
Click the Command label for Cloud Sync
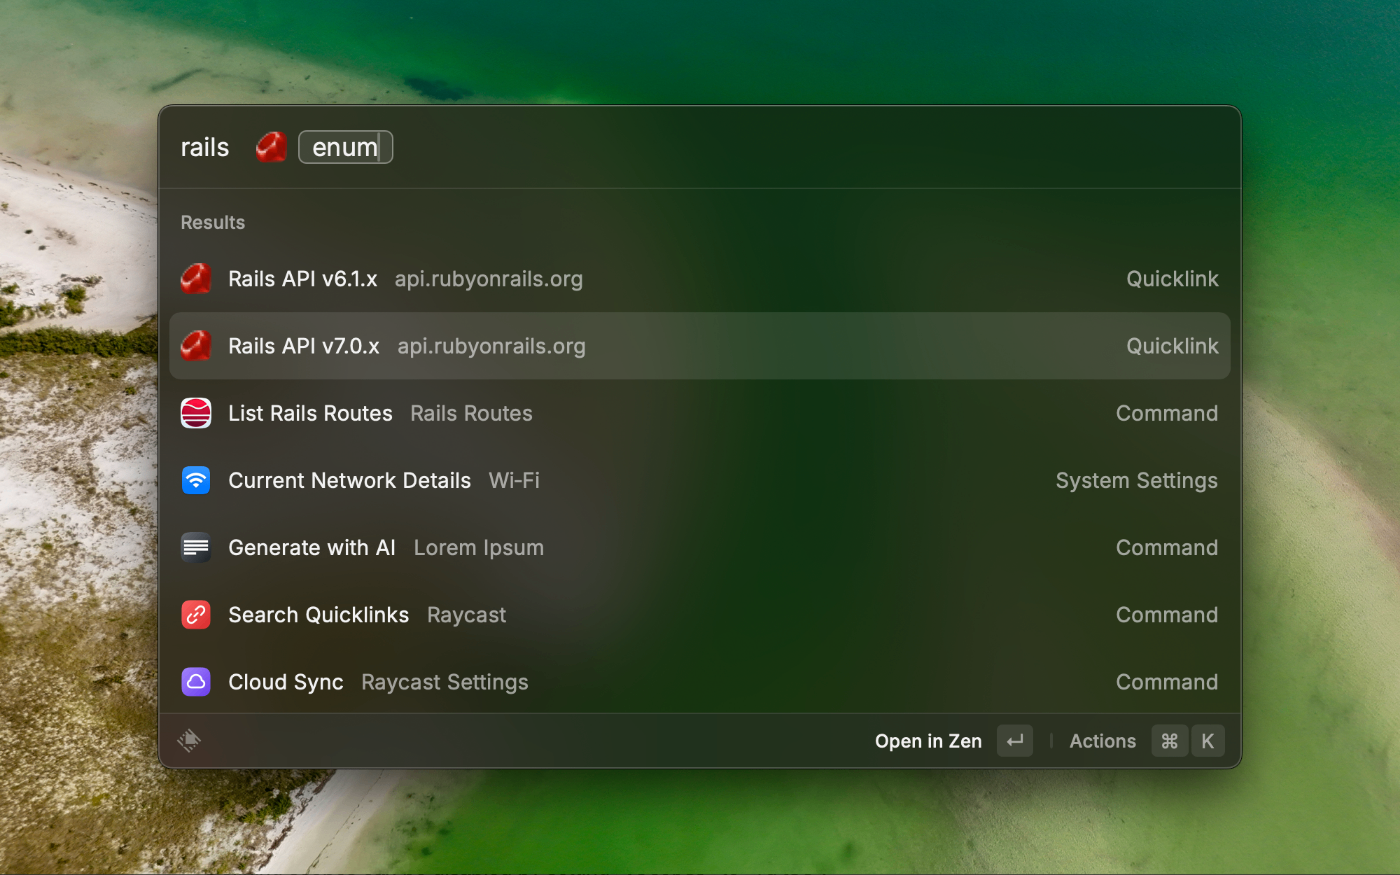[1167, 681]
